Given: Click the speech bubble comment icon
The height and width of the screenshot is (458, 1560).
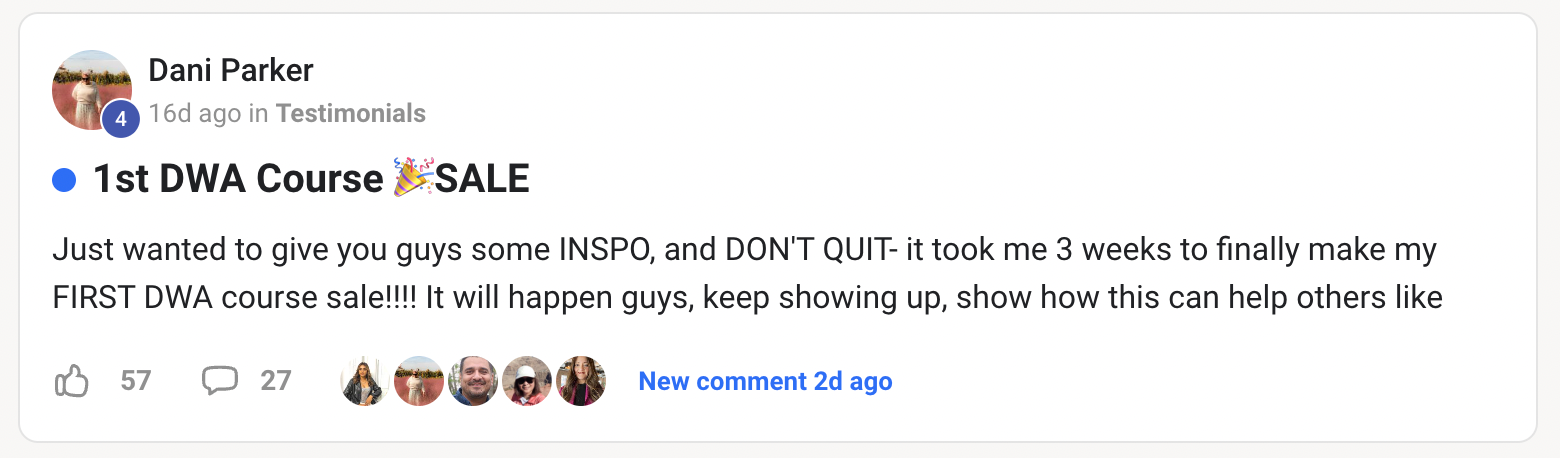Looking at the screenshot, I should [x=220, y=381].
